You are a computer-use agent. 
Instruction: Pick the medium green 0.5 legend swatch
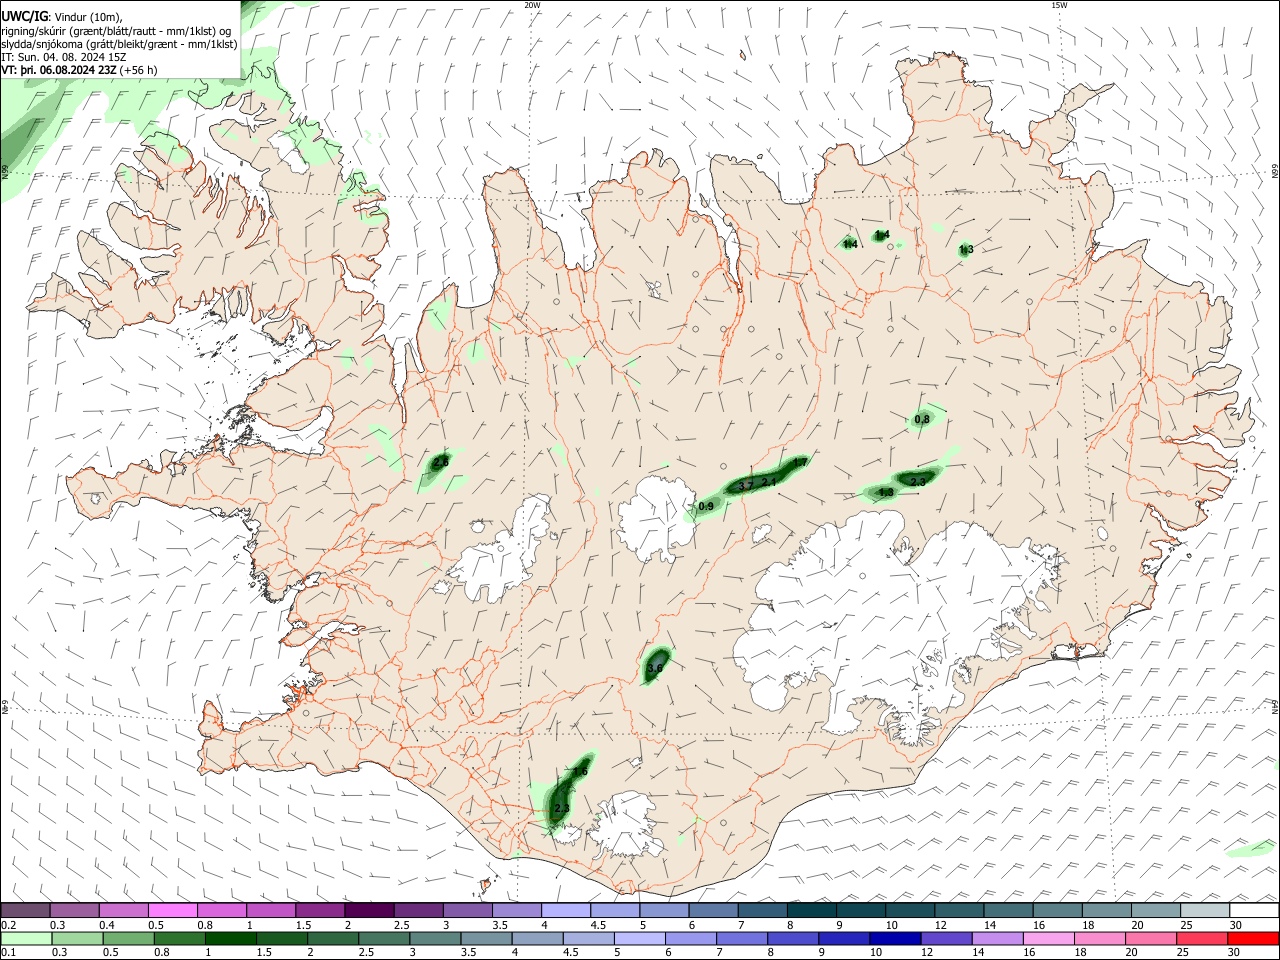[x=130, y=937]
